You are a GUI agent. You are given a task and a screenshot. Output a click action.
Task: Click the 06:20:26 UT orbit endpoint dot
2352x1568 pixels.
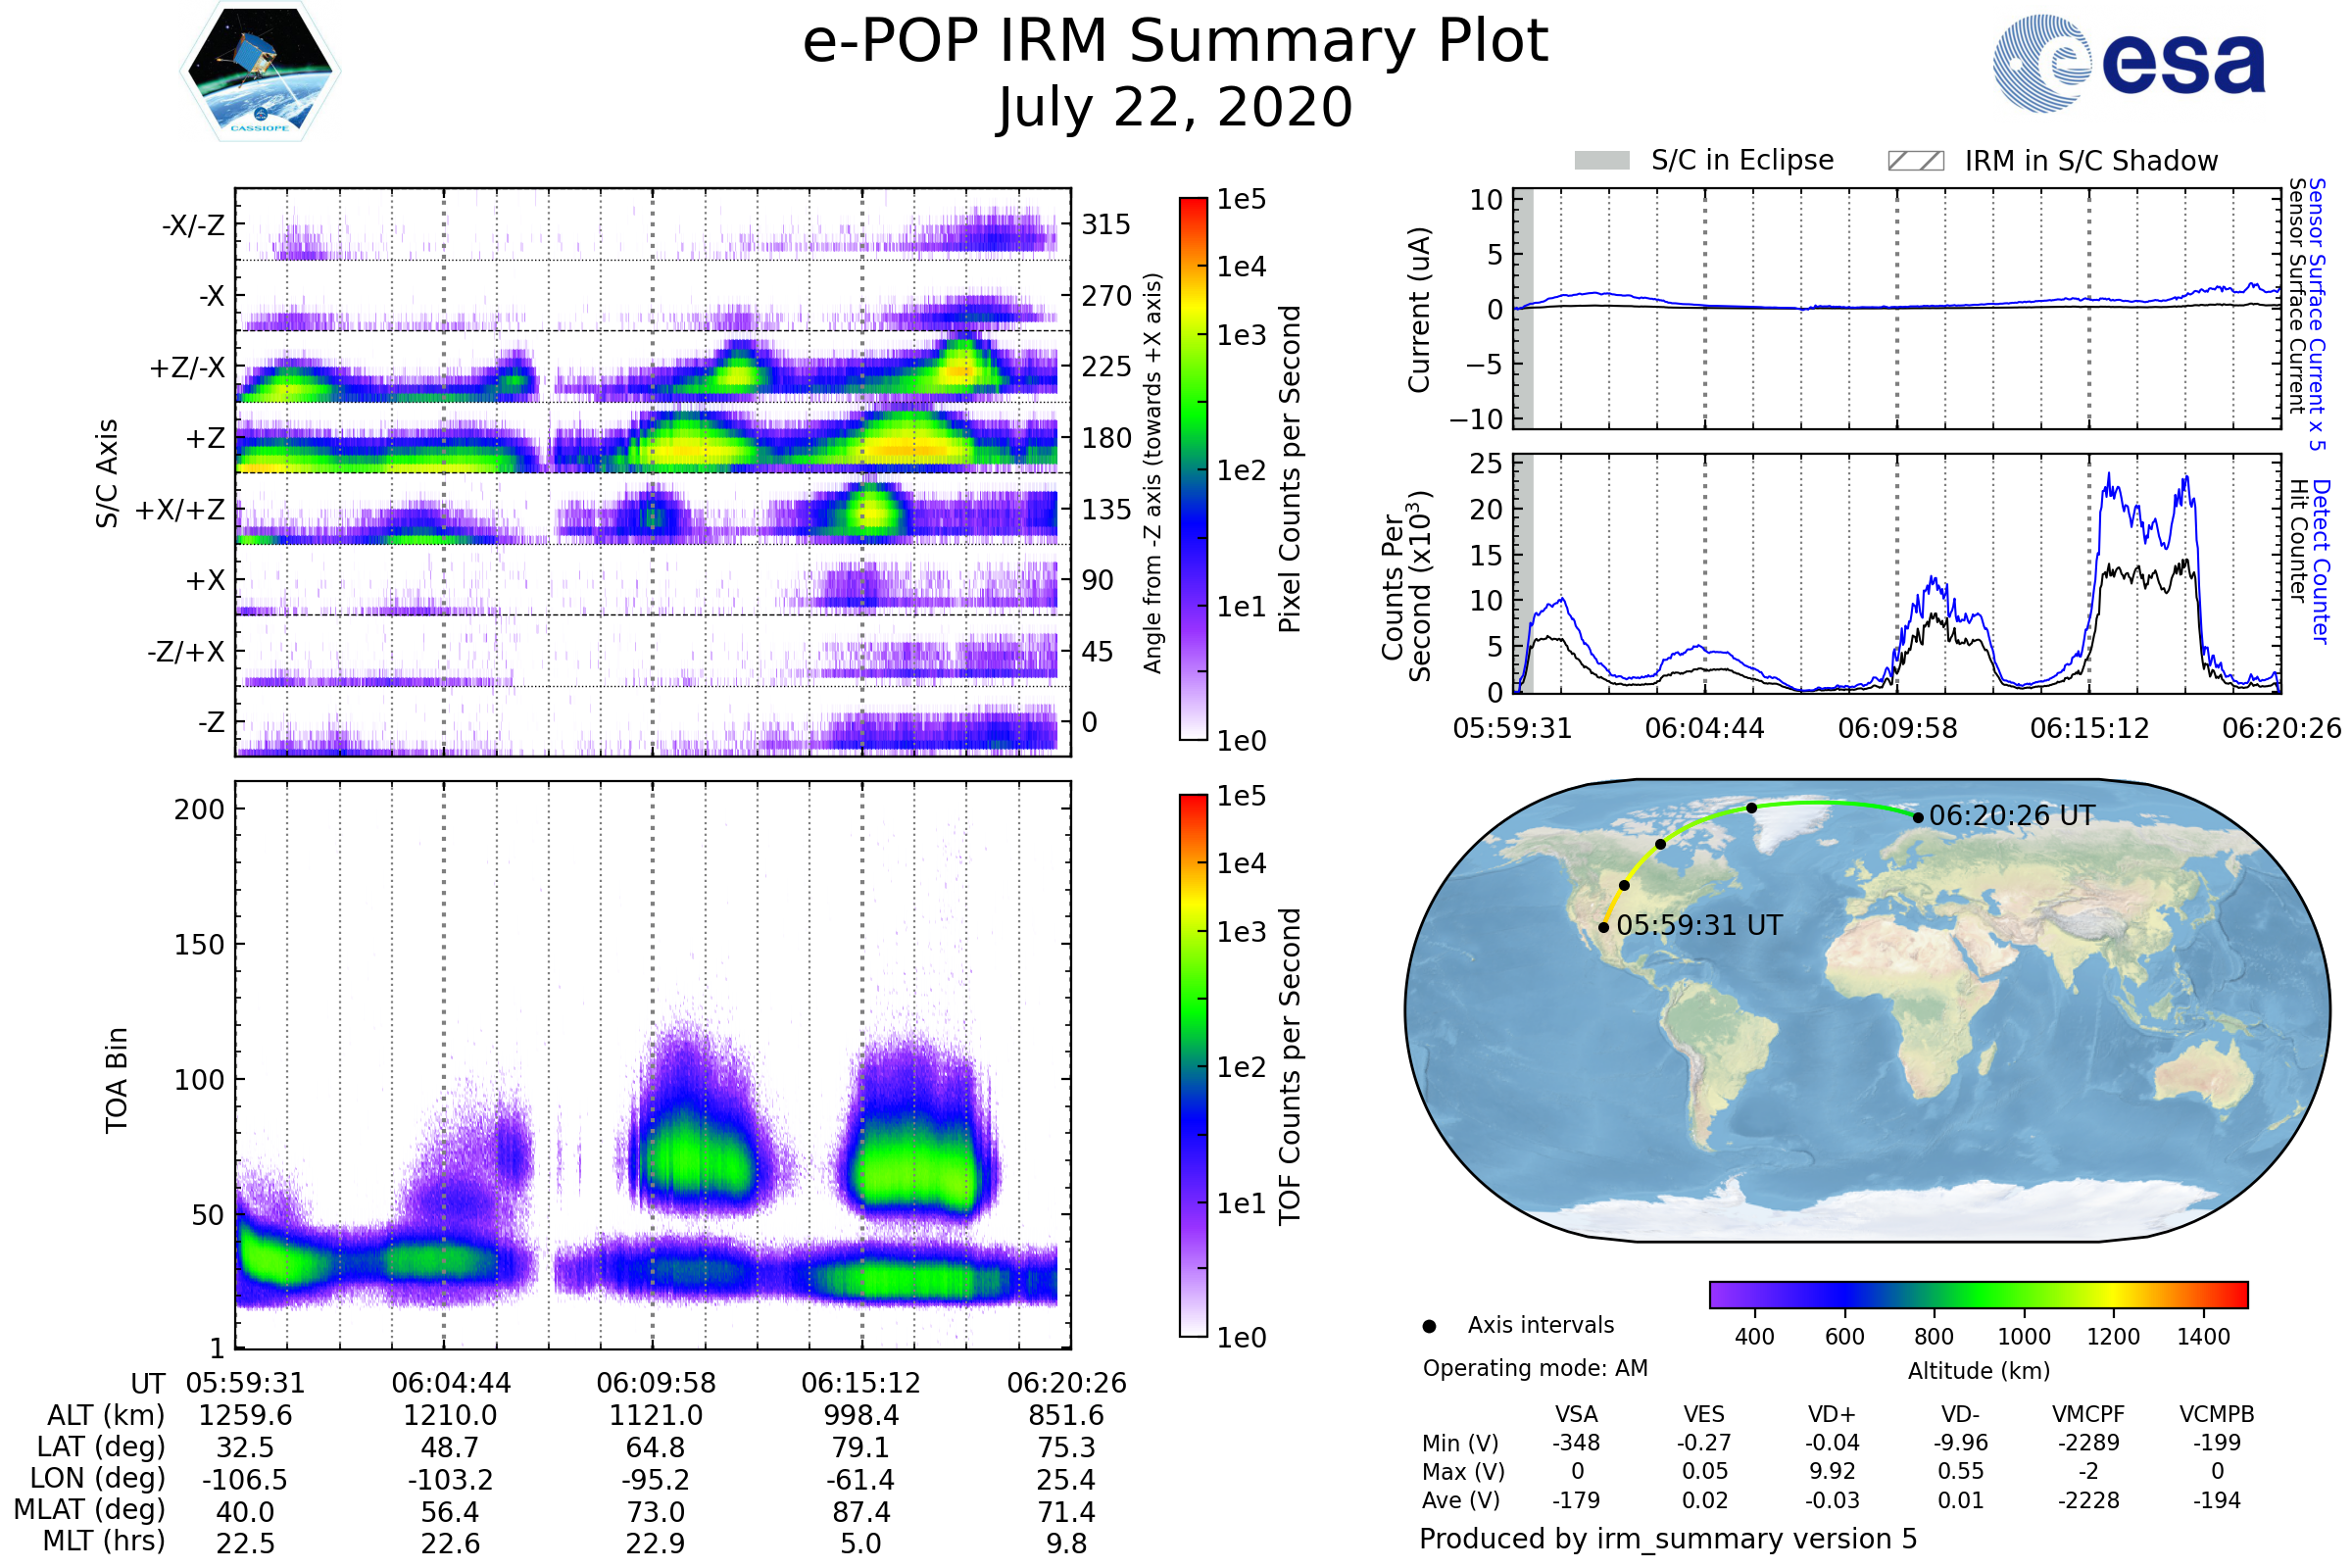[x=1918, y=818]
